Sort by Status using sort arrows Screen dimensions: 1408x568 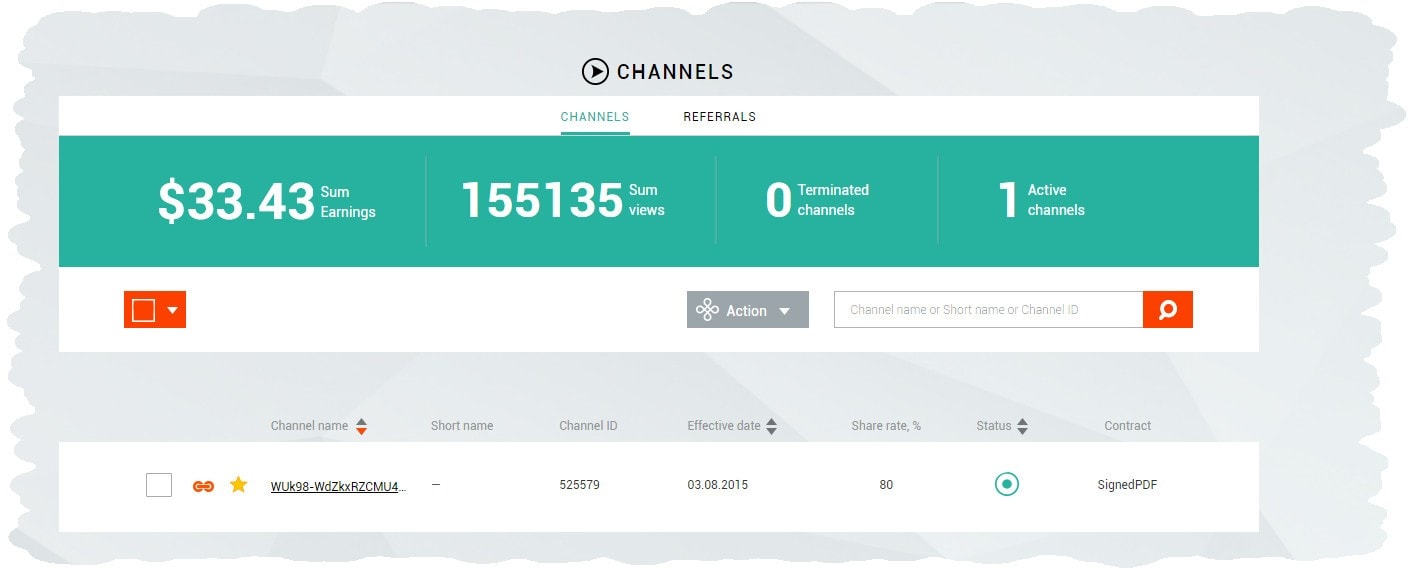[1022, 426]
